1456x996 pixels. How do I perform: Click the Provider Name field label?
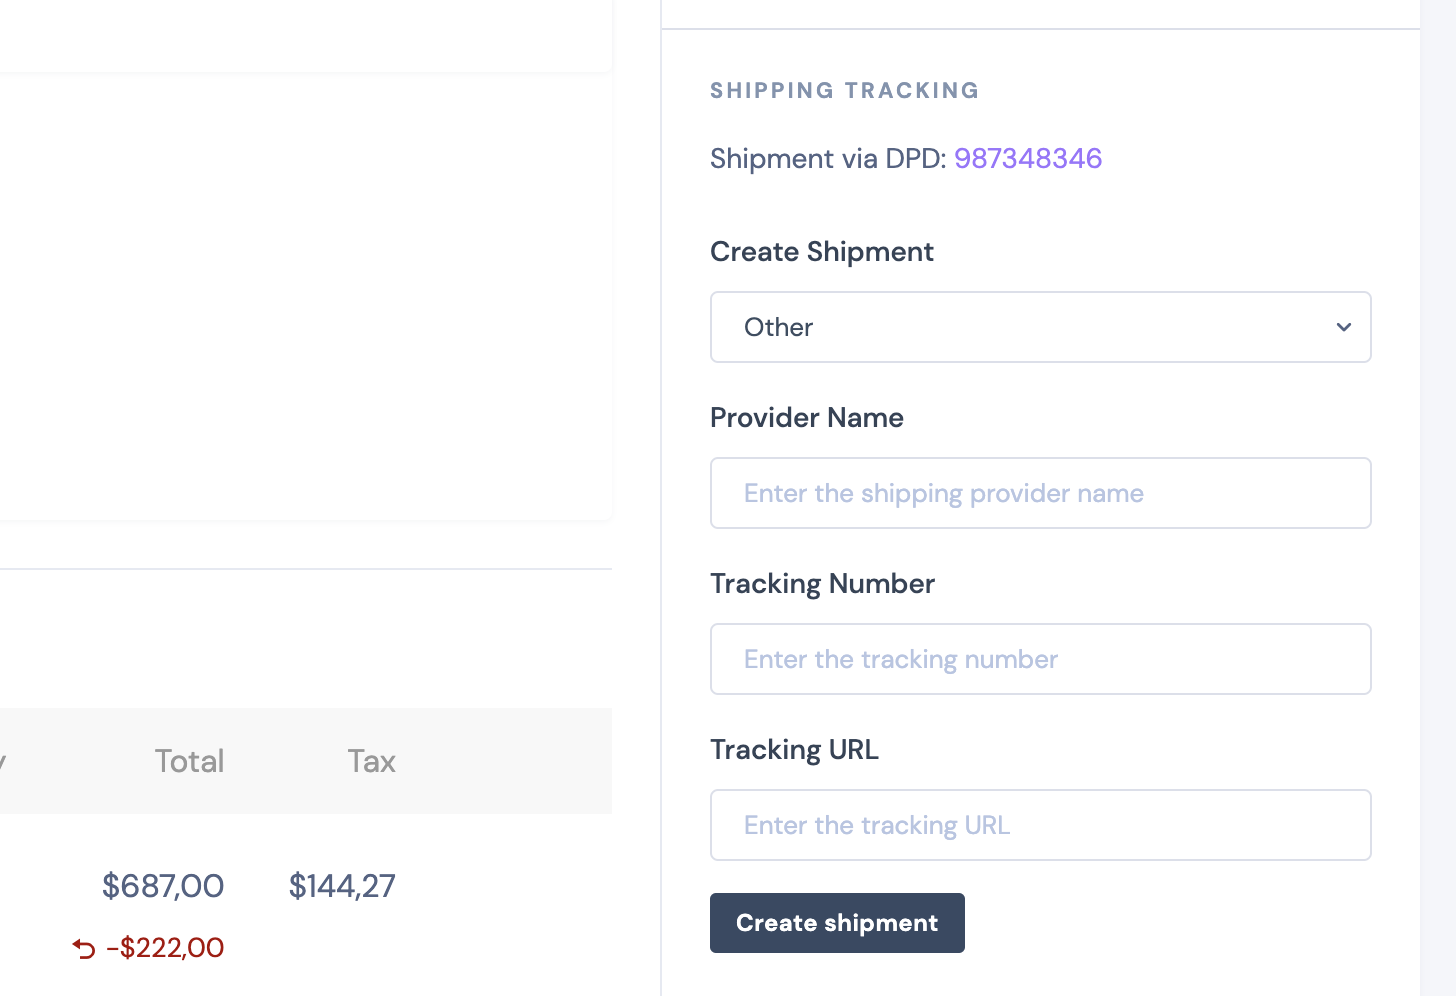click(807, 418)
